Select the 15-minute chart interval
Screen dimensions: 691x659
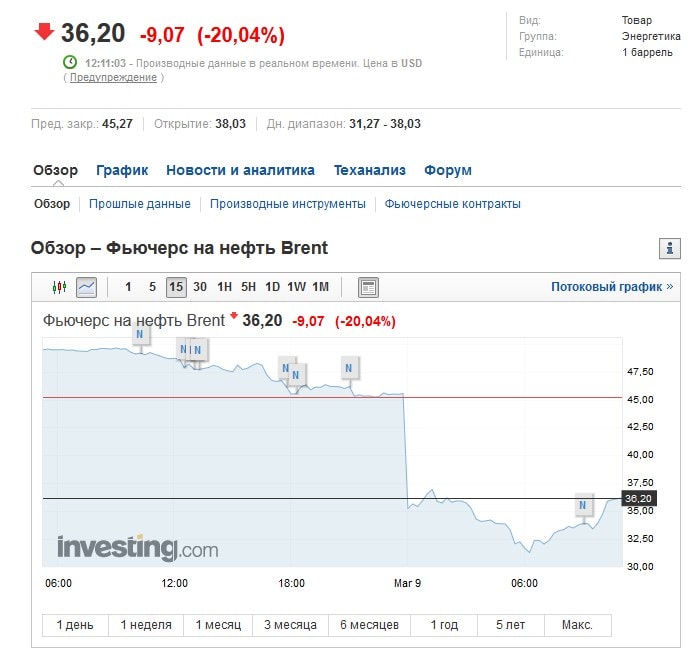(176, 288)
